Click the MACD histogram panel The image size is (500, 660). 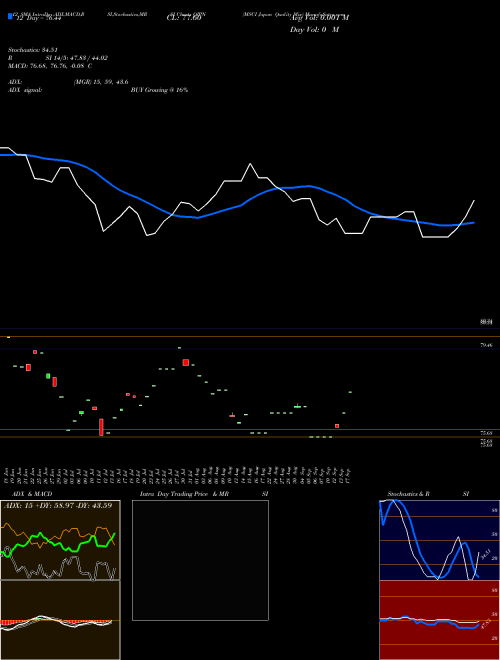pyautogui.click(x=60, y=620)
